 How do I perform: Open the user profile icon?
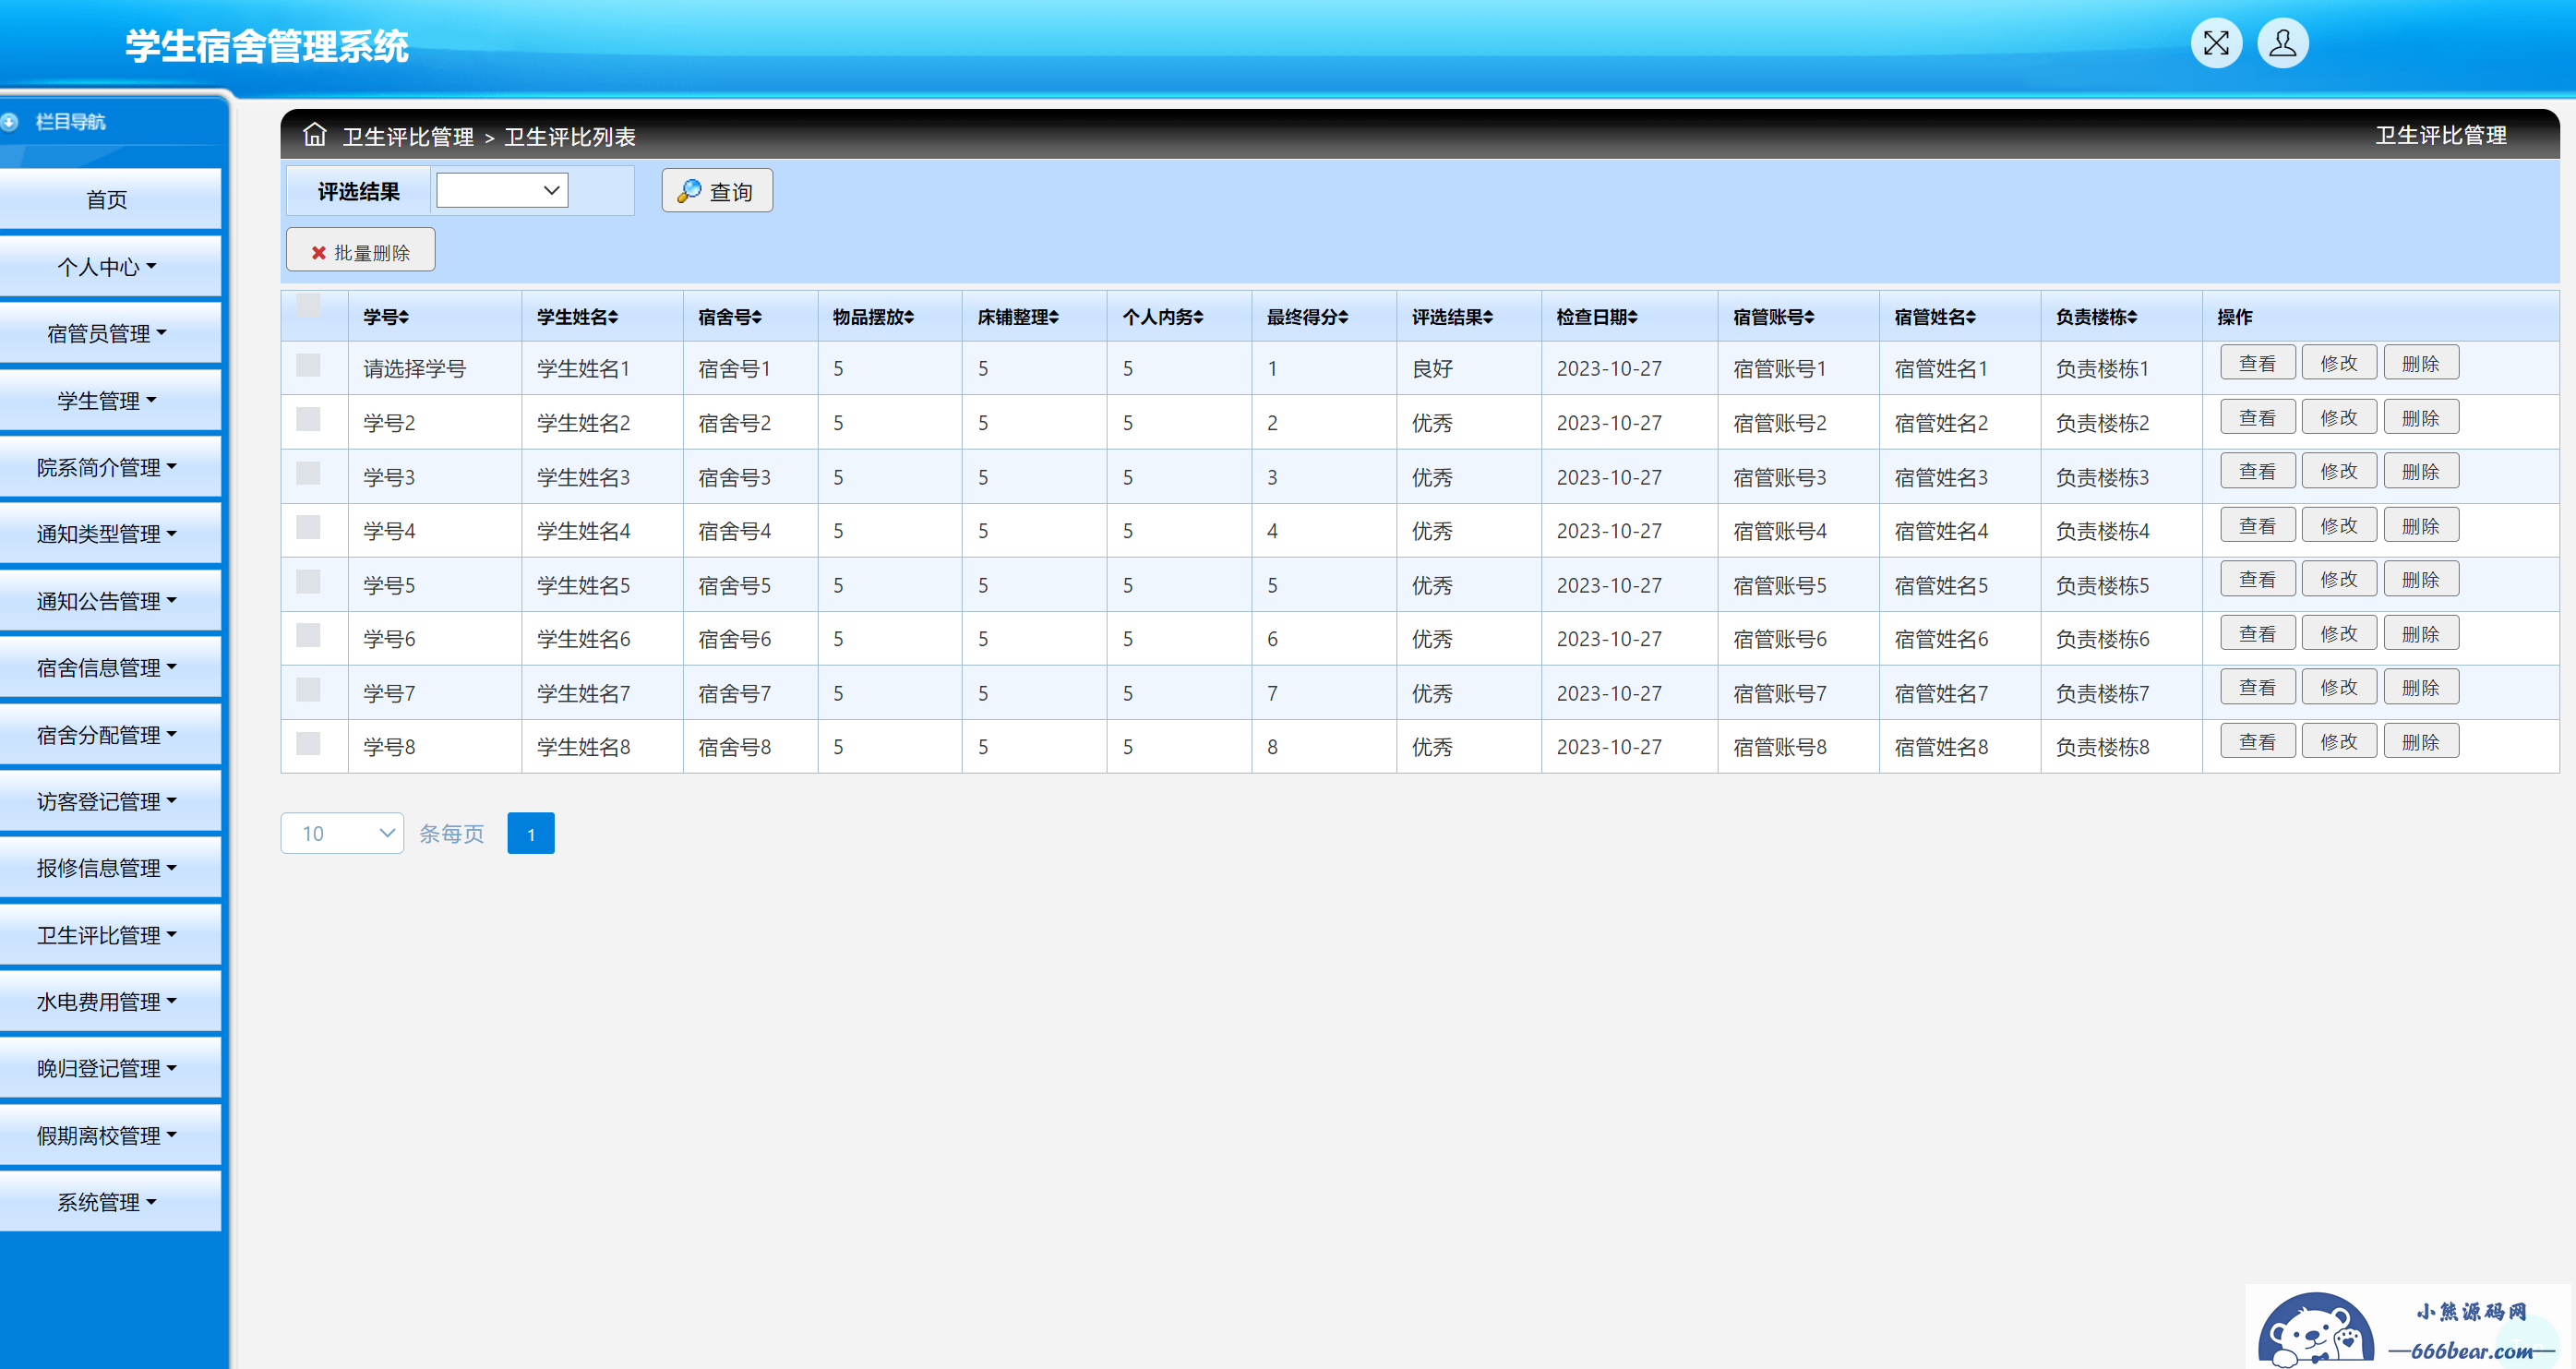(2283, 43)
